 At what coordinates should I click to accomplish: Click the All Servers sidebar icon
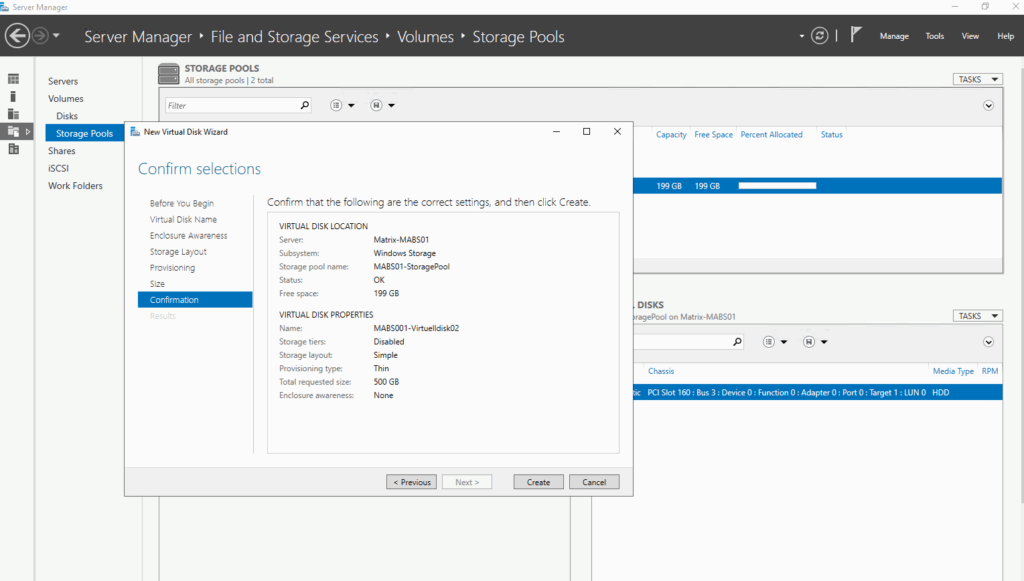[x=13, y=114]
